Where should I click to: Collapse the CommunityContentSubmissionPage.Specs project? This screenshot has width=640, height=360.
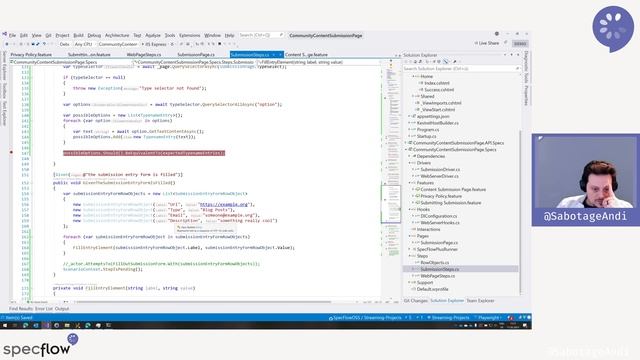(406, 149)
